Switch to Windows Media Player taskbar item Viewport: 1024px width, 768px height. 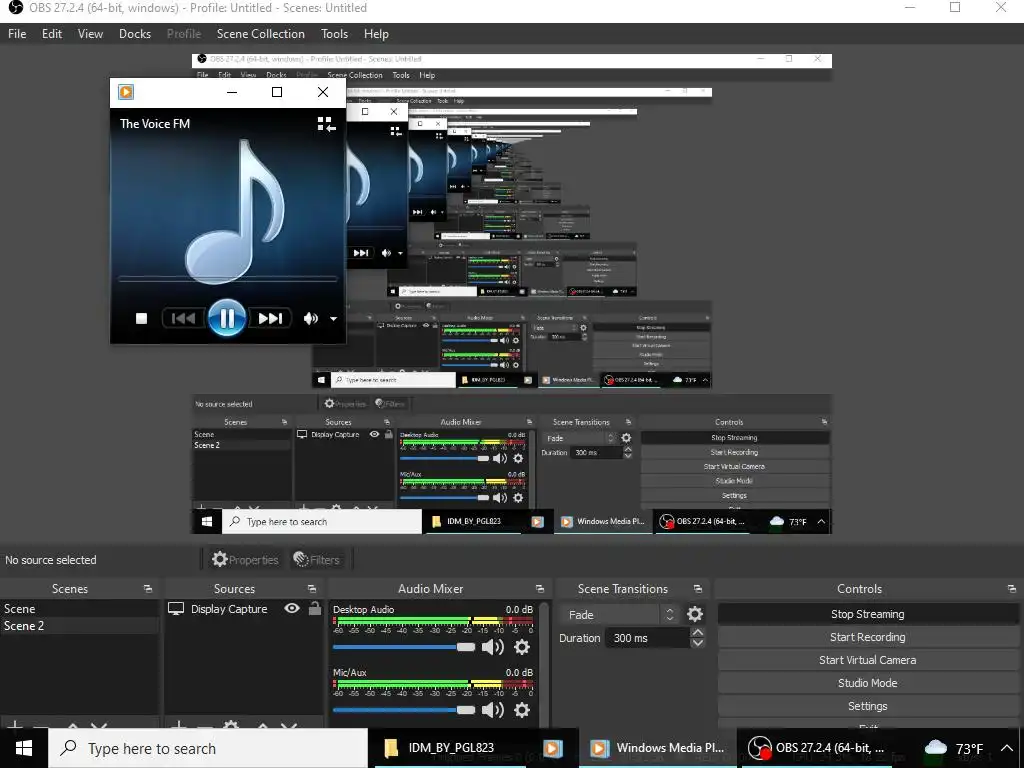point(656,748)
